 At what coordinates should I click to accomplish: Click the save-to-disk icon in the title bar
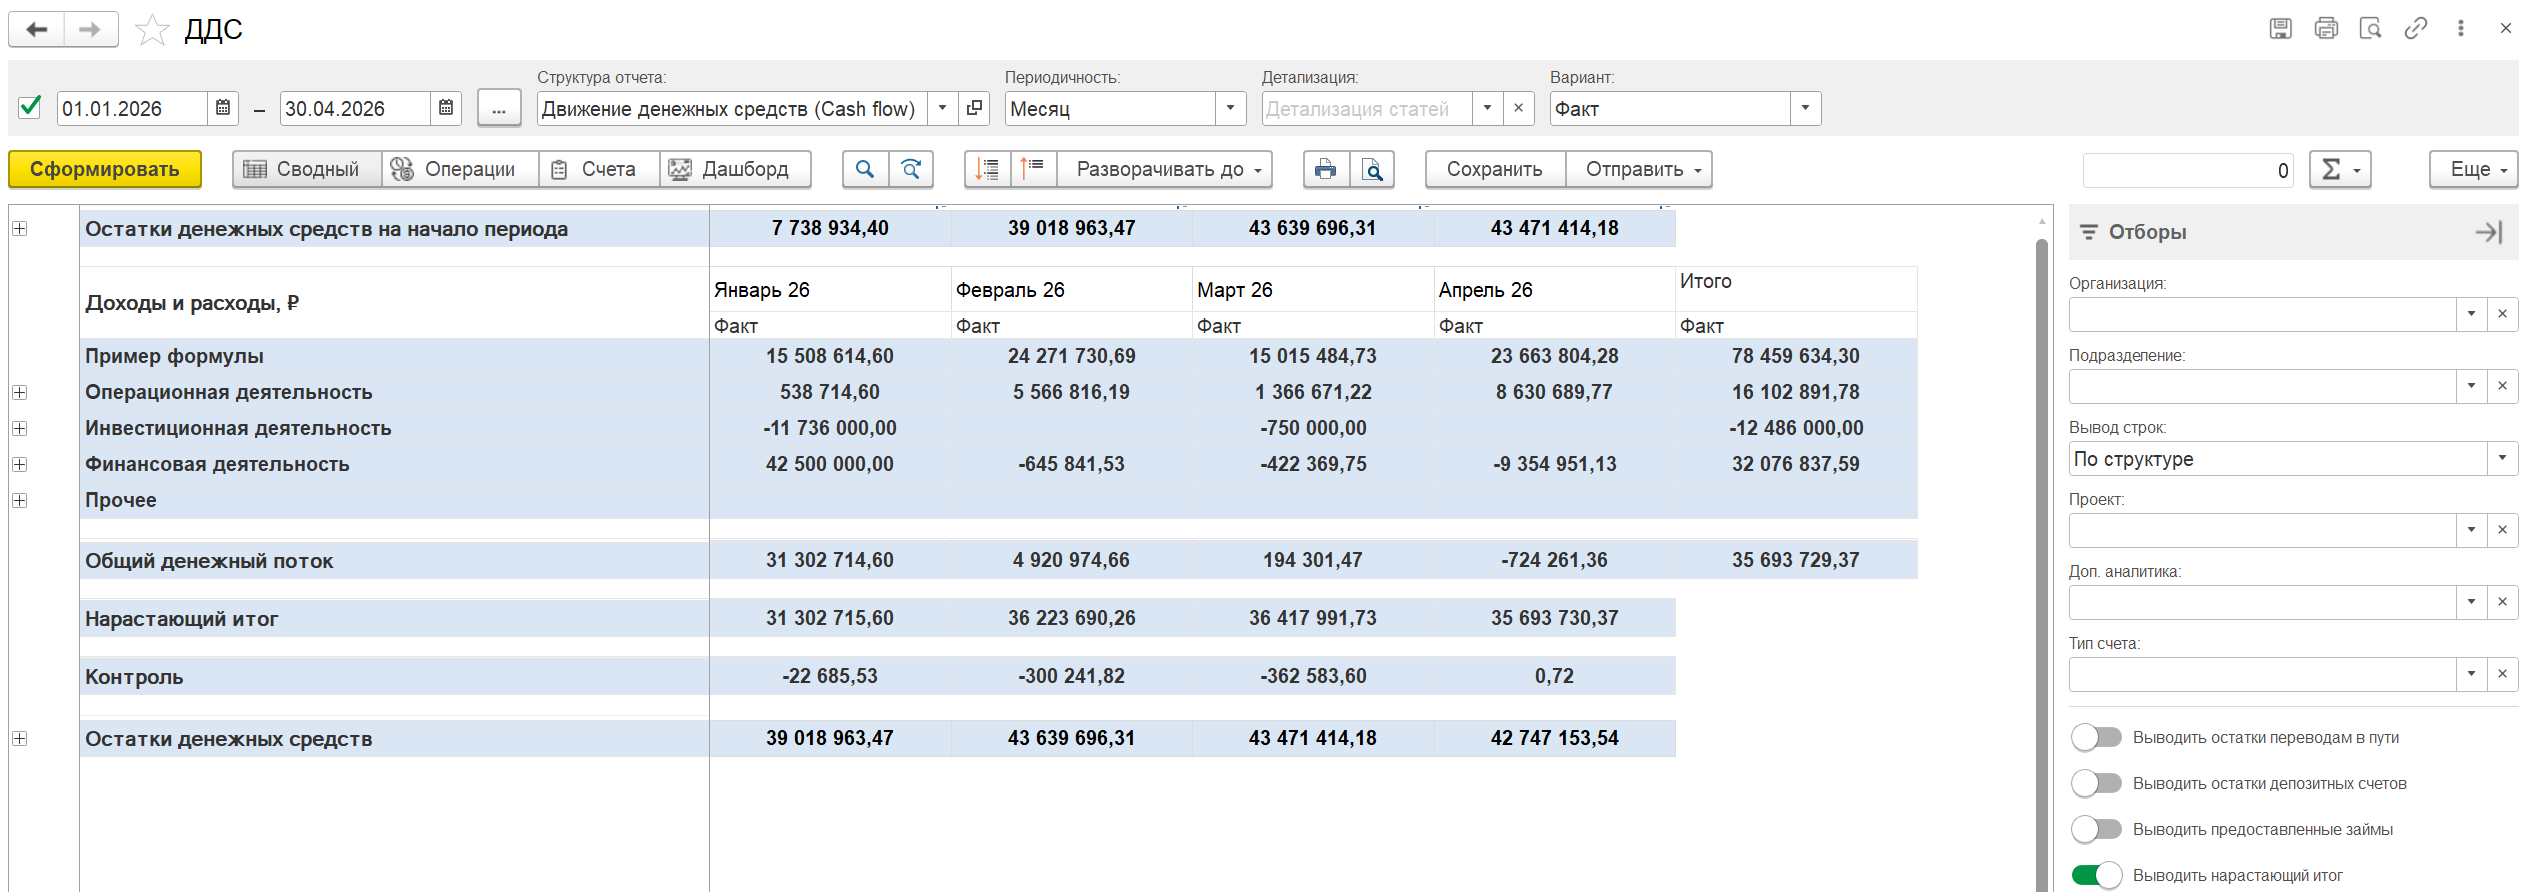pyautogui.click(x=2280, y=29)
